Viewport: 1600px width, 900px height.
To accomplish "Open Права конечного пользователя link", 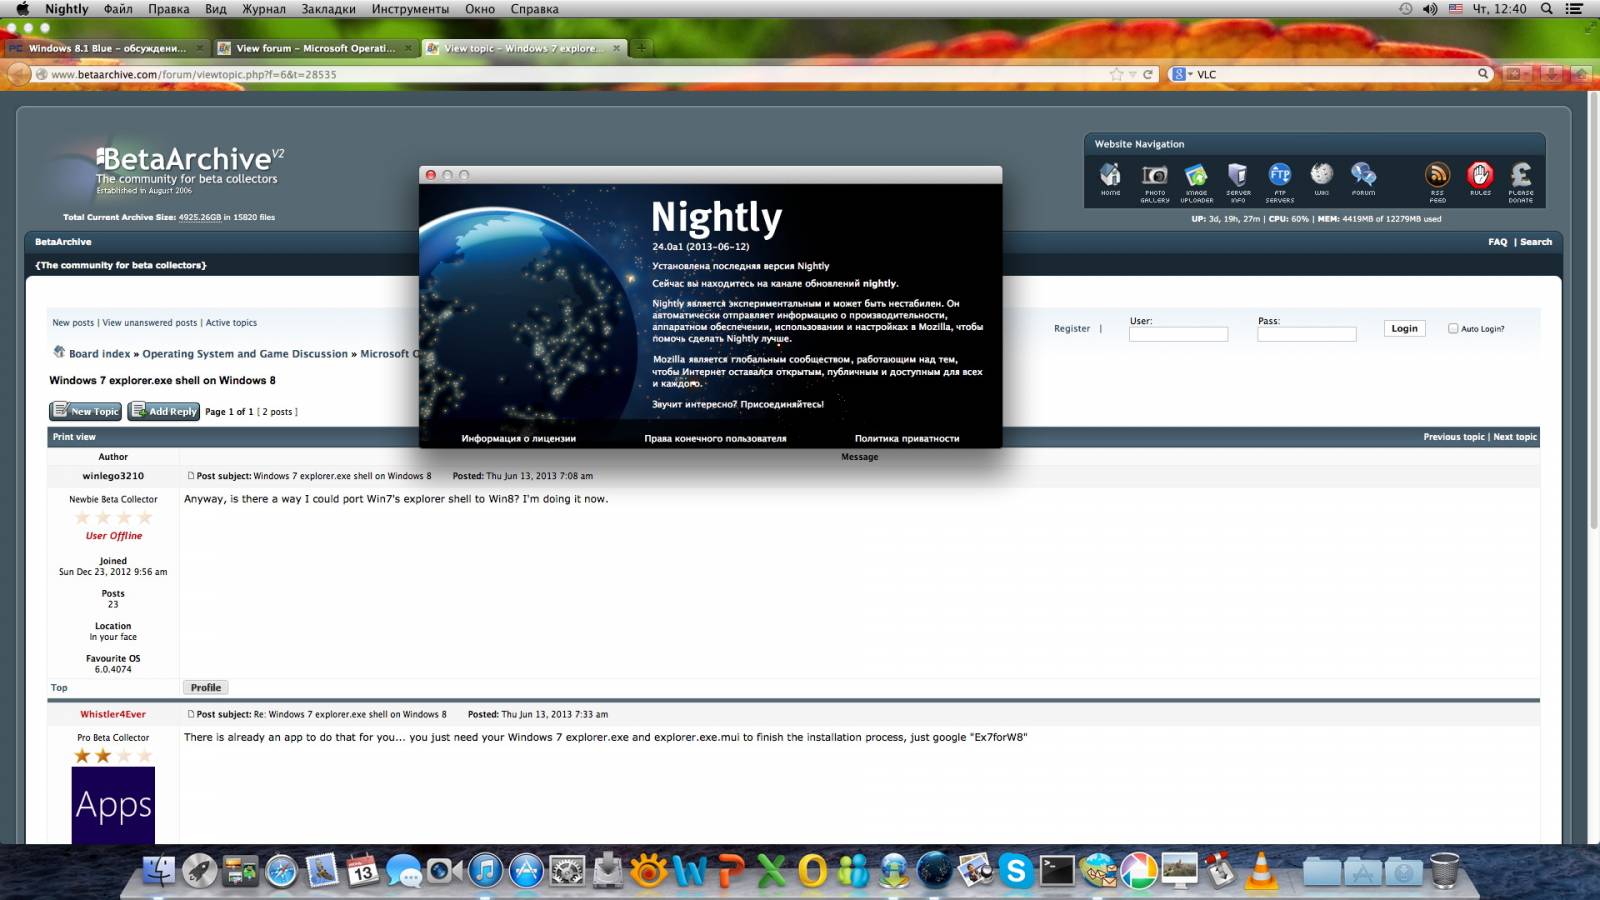I will [715, 438].
